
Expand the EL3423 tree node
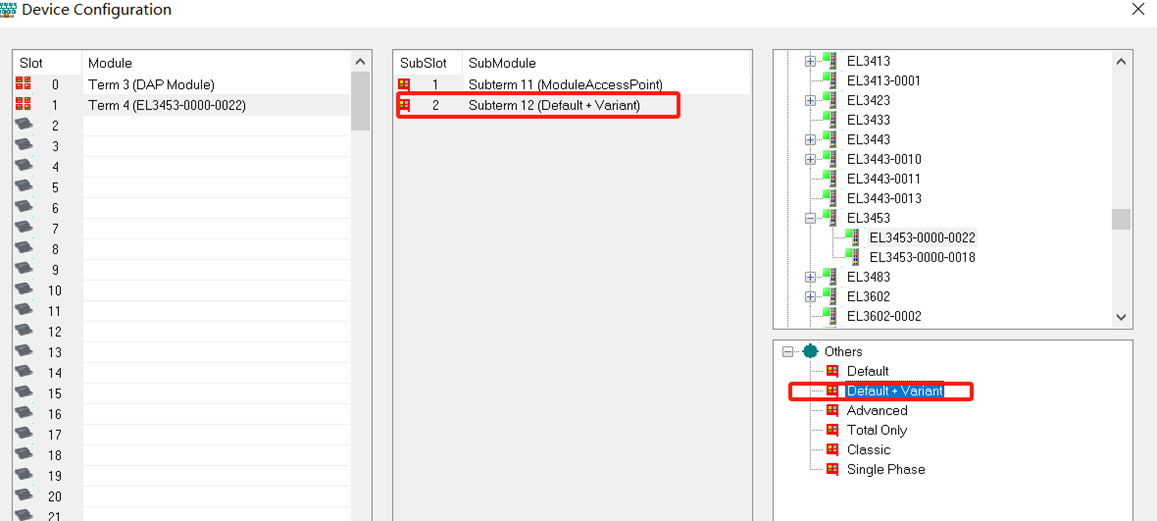click(810, 100)
